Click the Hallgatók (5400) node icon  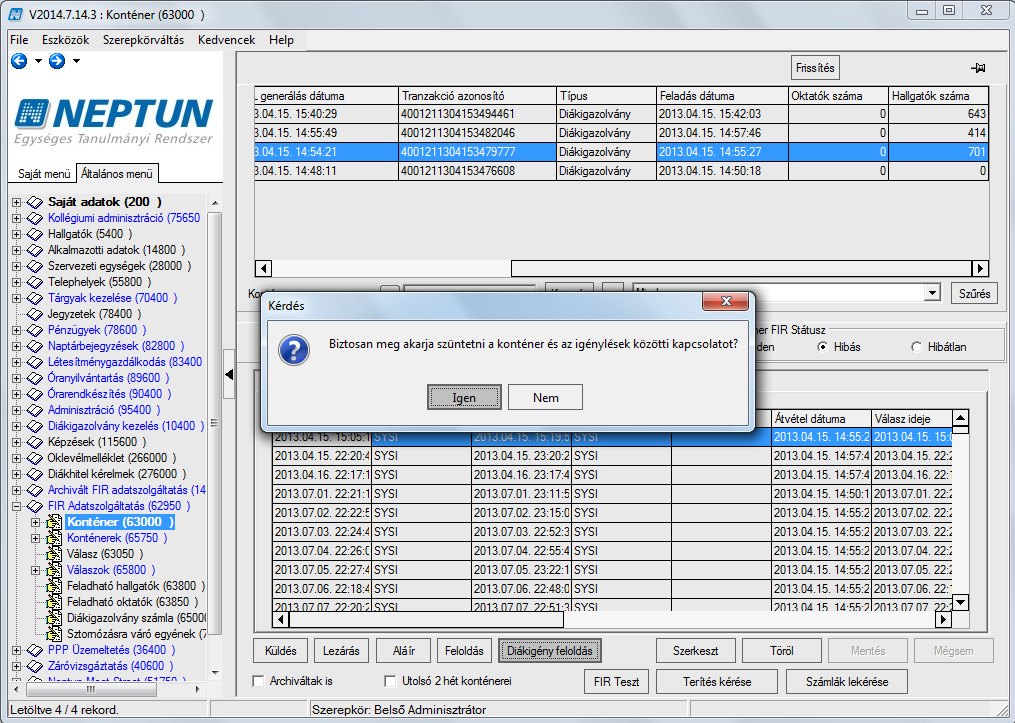(x=34, y=234)
